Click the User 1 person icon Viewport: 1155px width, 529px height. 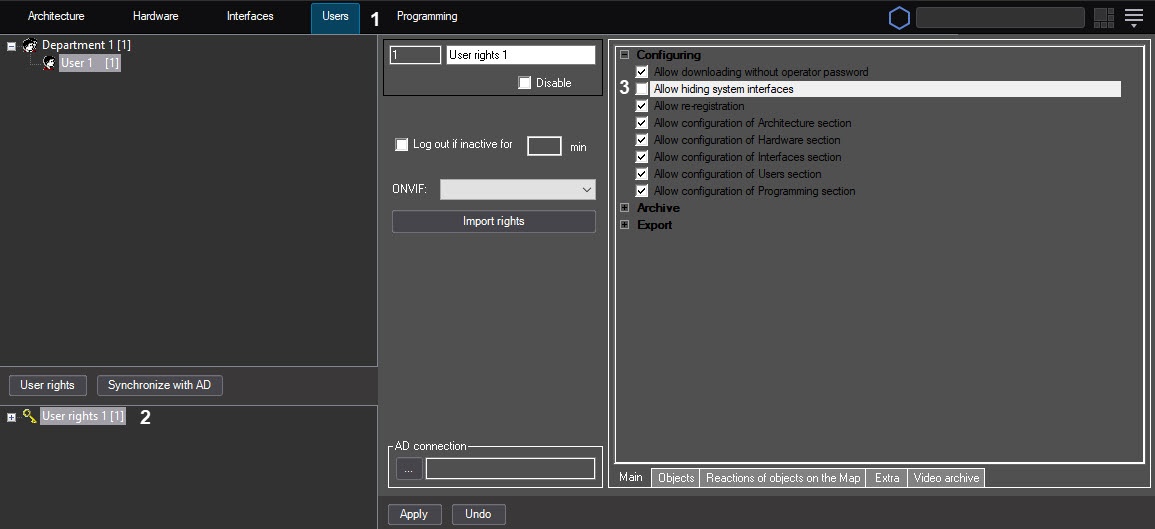coord(48,63)
